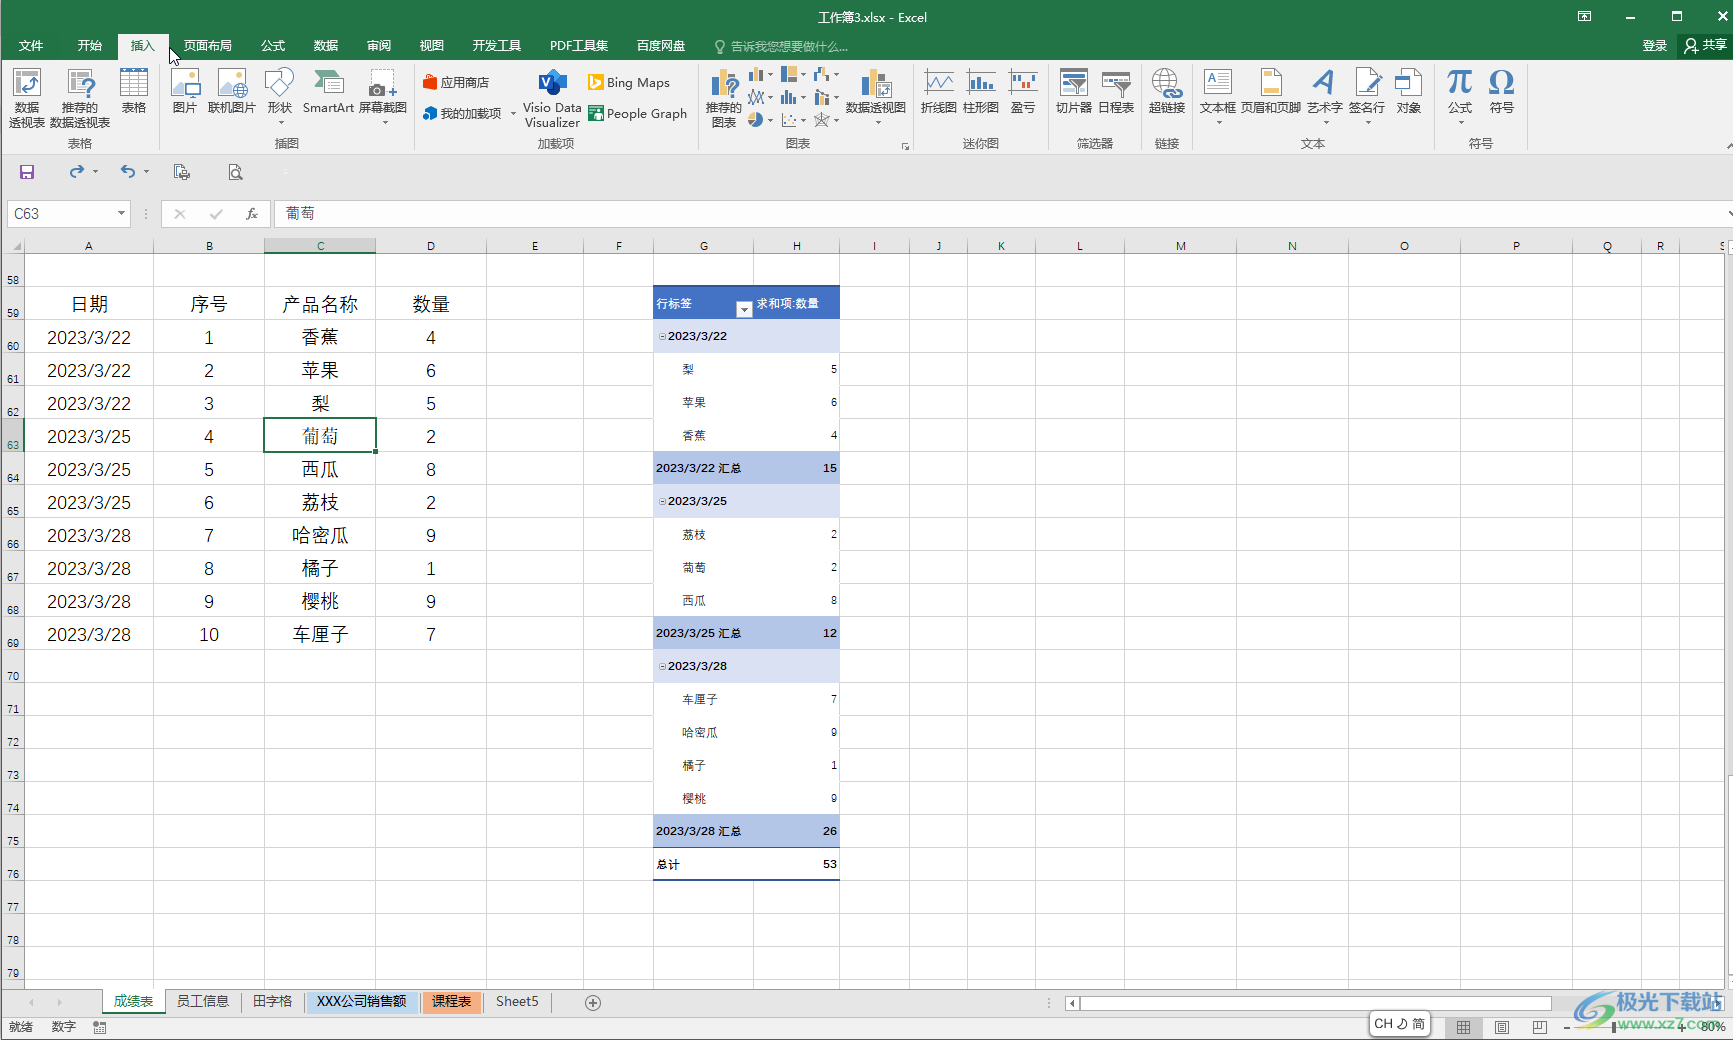Switch to Page Break Preview in status bar
This screenshot has height=1040, width=1733.
tap(1539, 1027)
